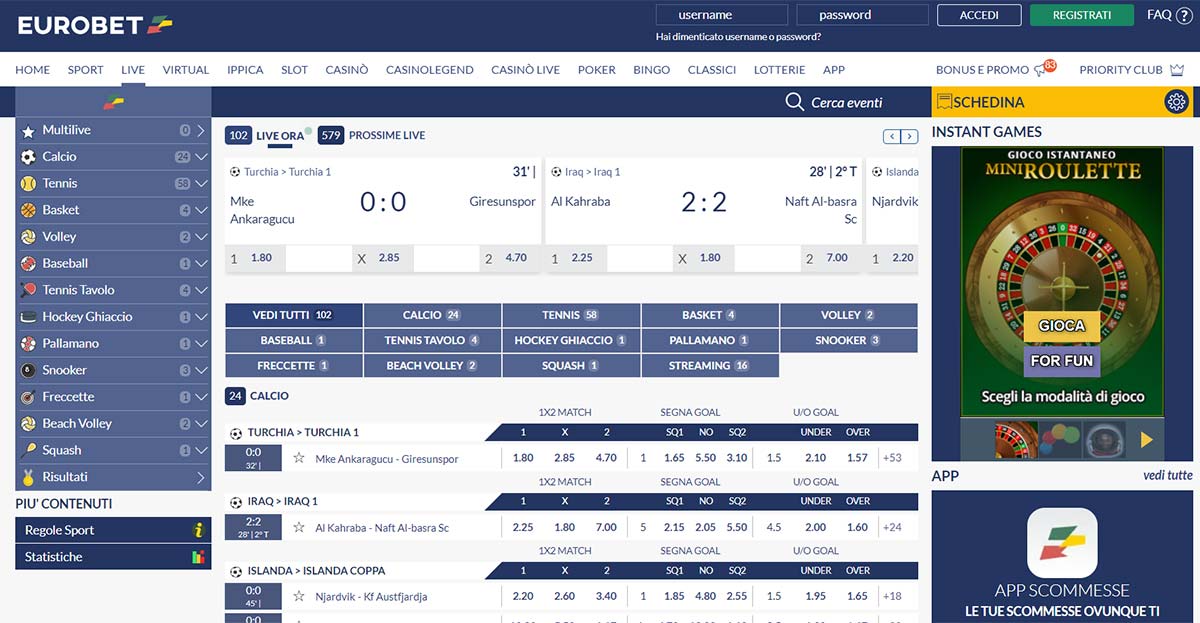Screen dimensions: 1200x623
Task: Open Schedina settings gear icon
Action: click(x=1176, y=102)
